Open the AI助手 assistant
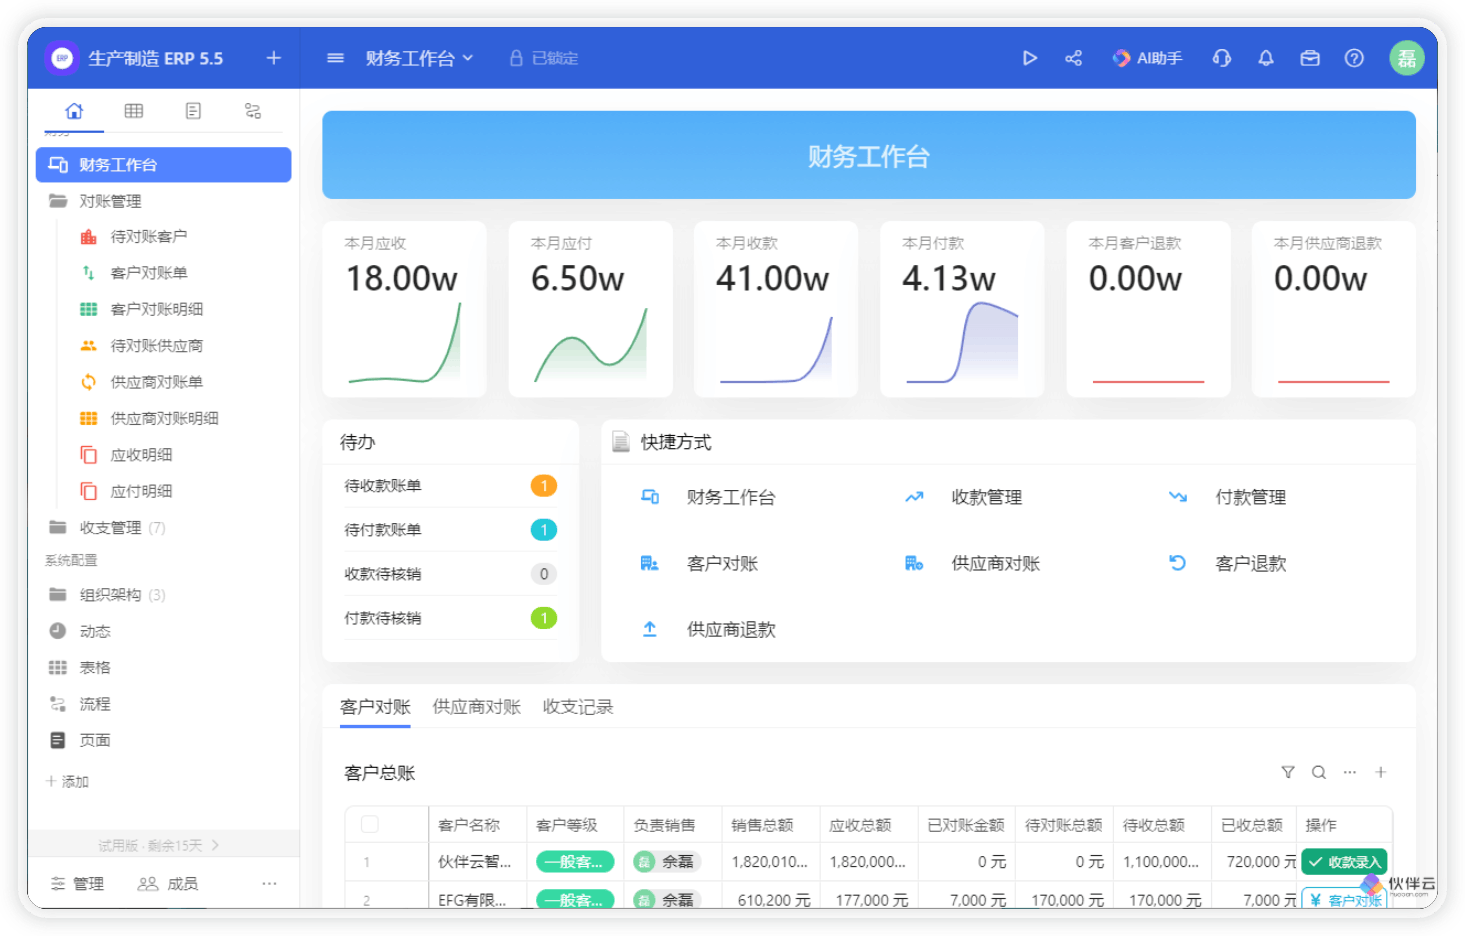 click(x=1147, y=59)
